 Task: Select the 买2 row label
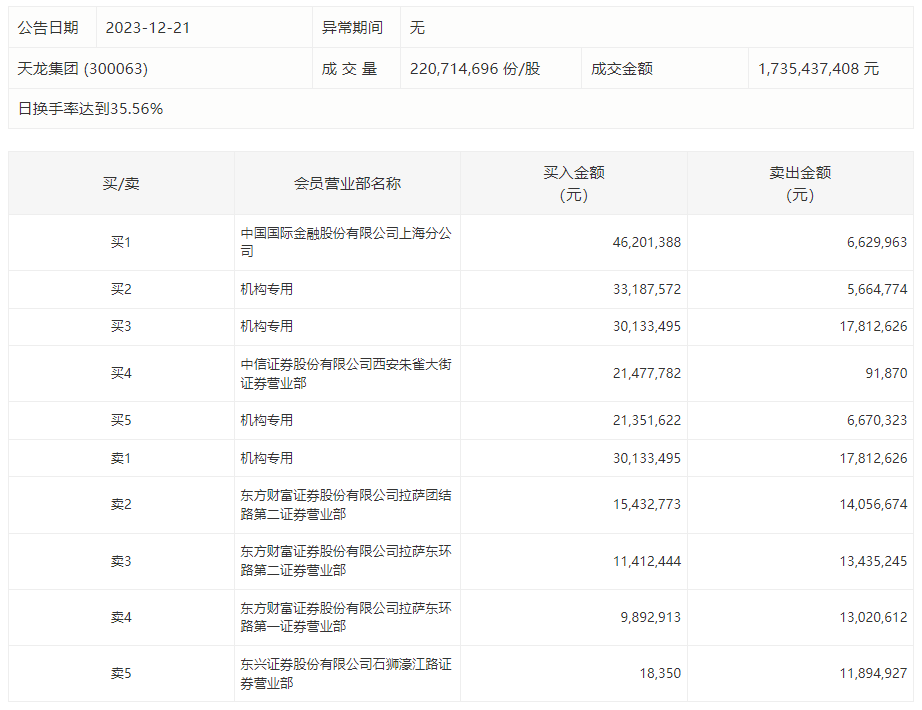coord(121,289)
